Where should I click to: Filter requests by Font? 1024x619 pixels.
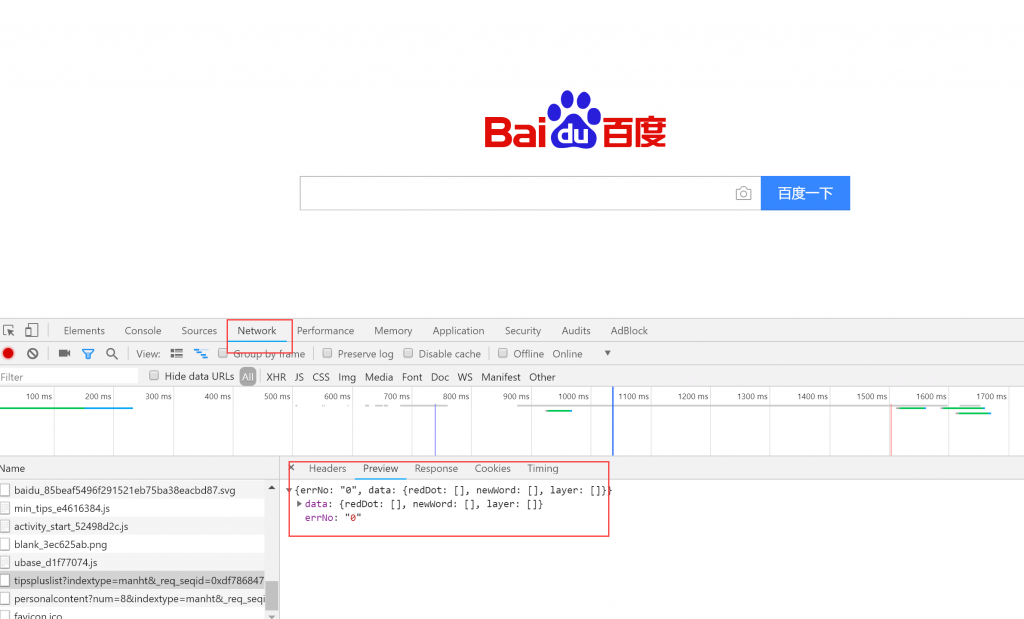[412, 377]
